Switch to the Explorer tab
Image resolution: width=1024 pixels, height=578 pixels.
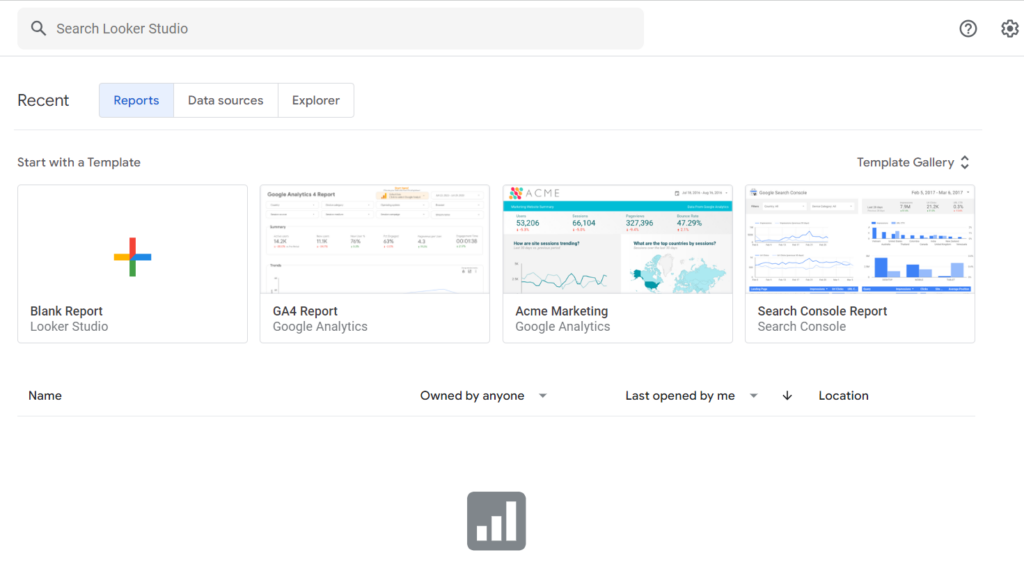[x=316, y=101]
